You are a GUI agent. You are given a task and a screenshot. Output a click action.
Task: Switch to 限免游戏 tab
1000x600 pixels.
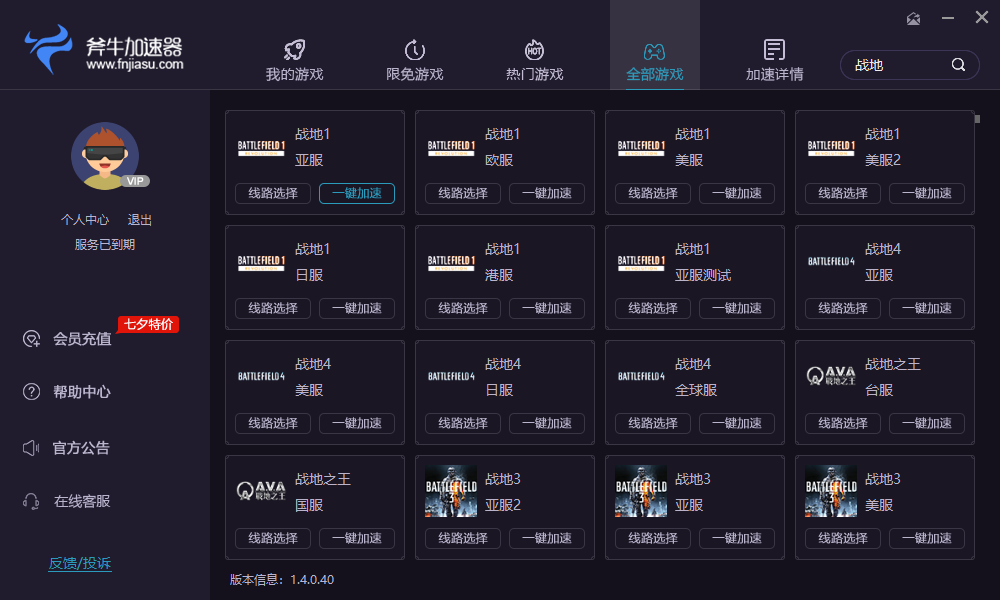click(x=415, y=61)
